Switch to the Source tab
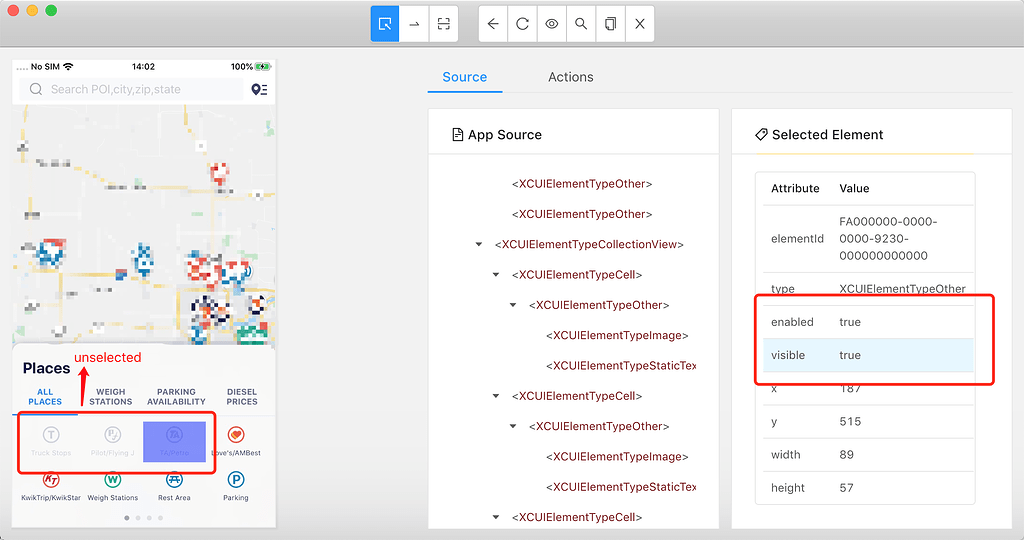 point(465,77)
